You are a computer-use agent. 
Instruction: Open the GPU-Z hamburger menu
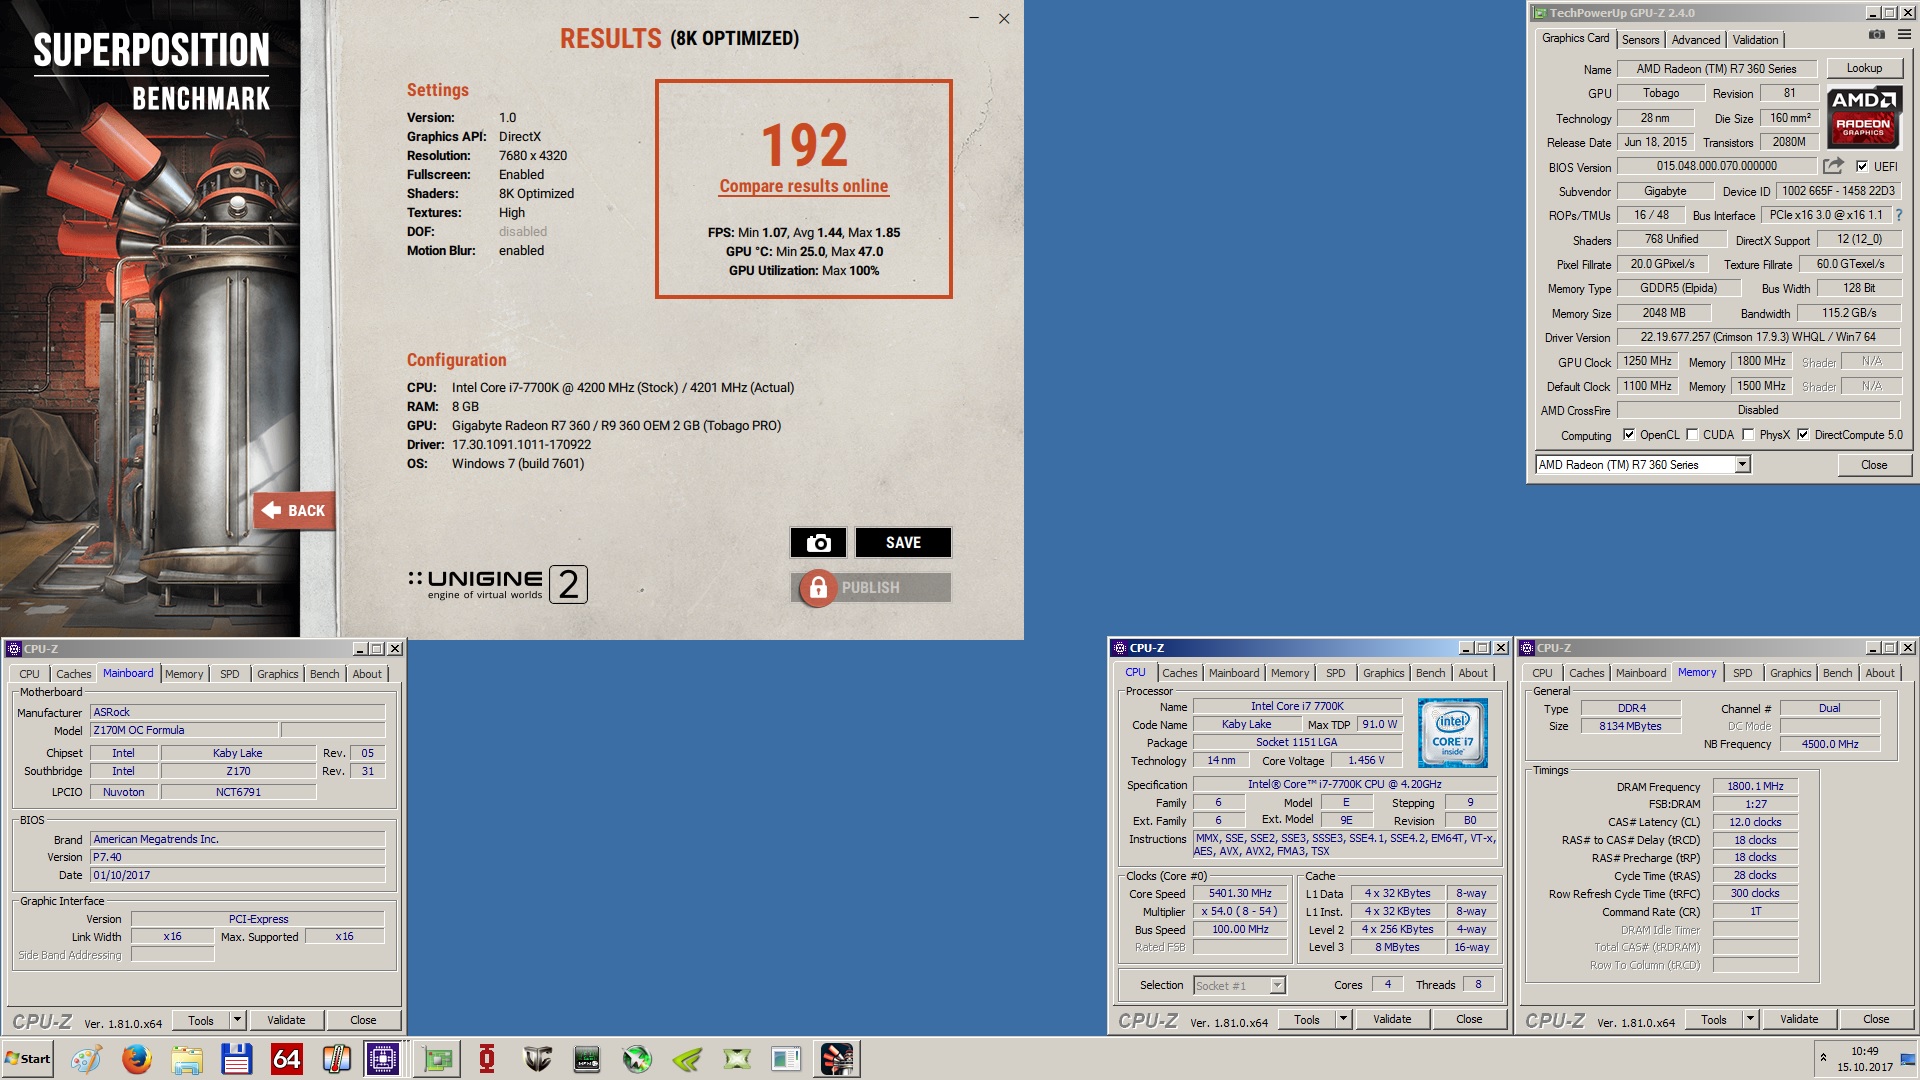1904,35
